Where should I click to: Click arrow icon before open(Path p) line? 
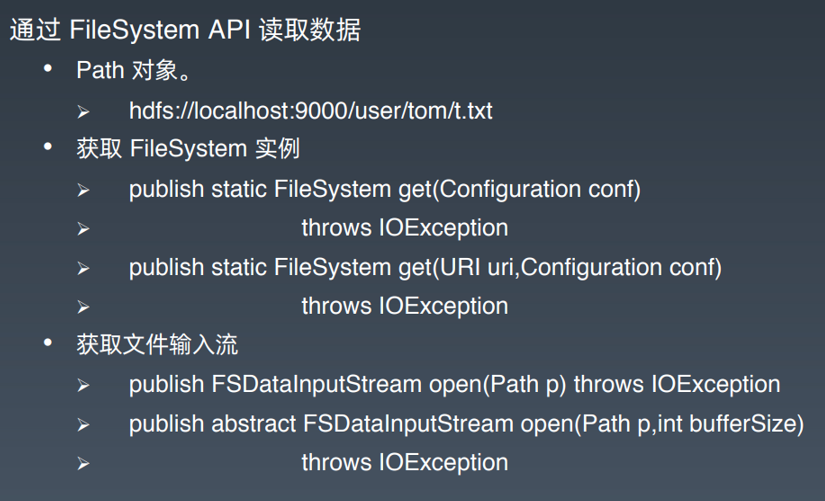(x=83, y=385)
